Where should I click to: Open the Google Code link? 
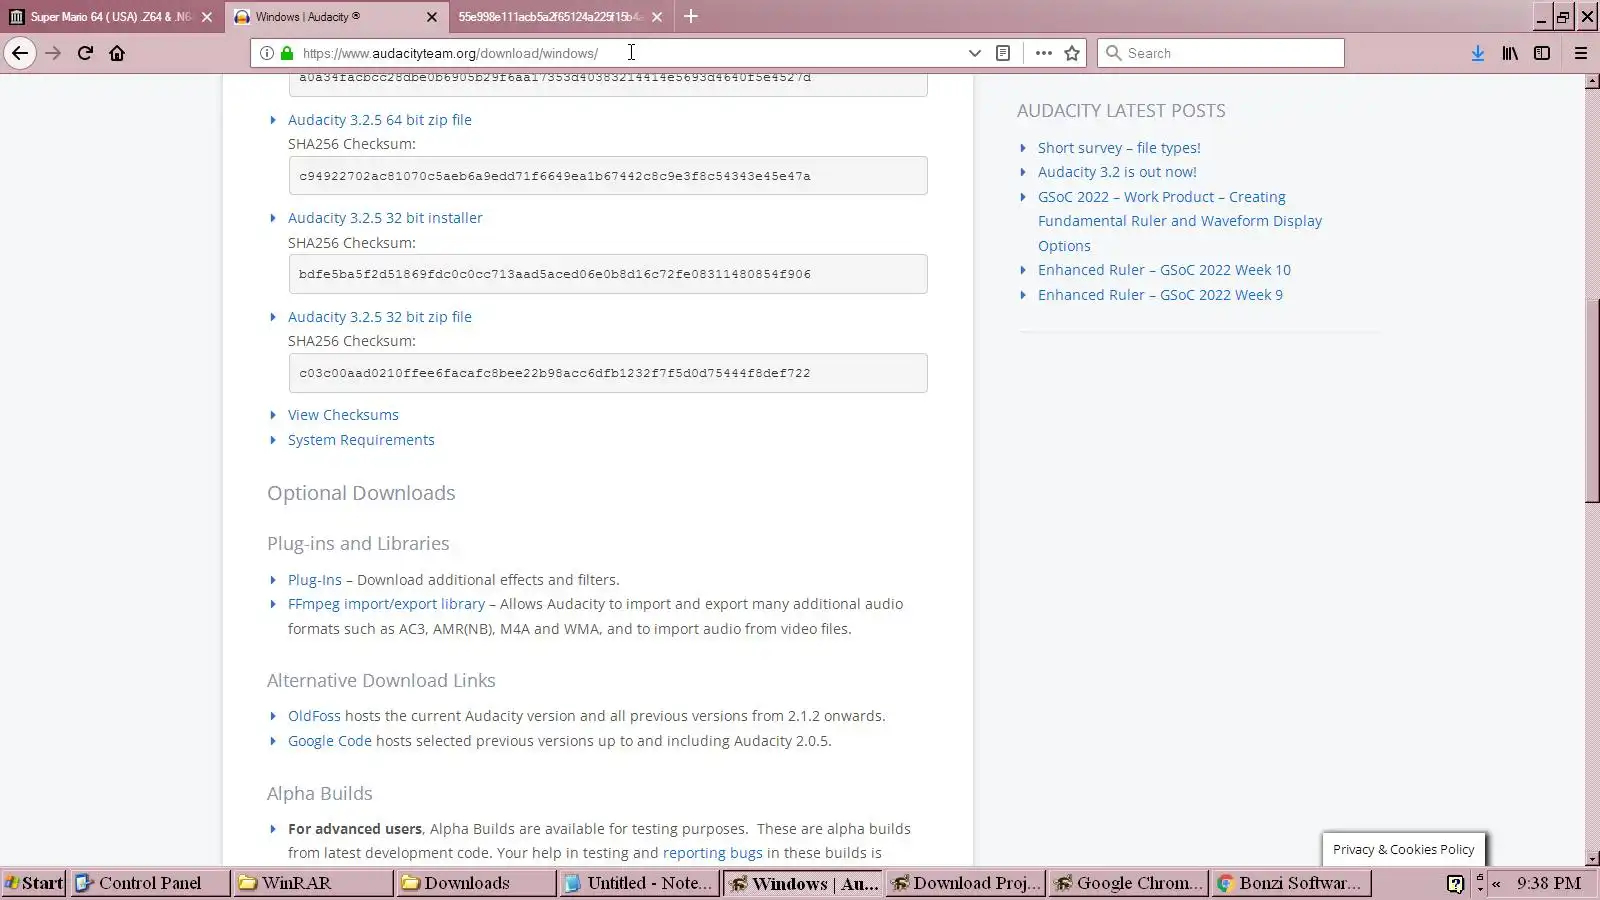330,741
